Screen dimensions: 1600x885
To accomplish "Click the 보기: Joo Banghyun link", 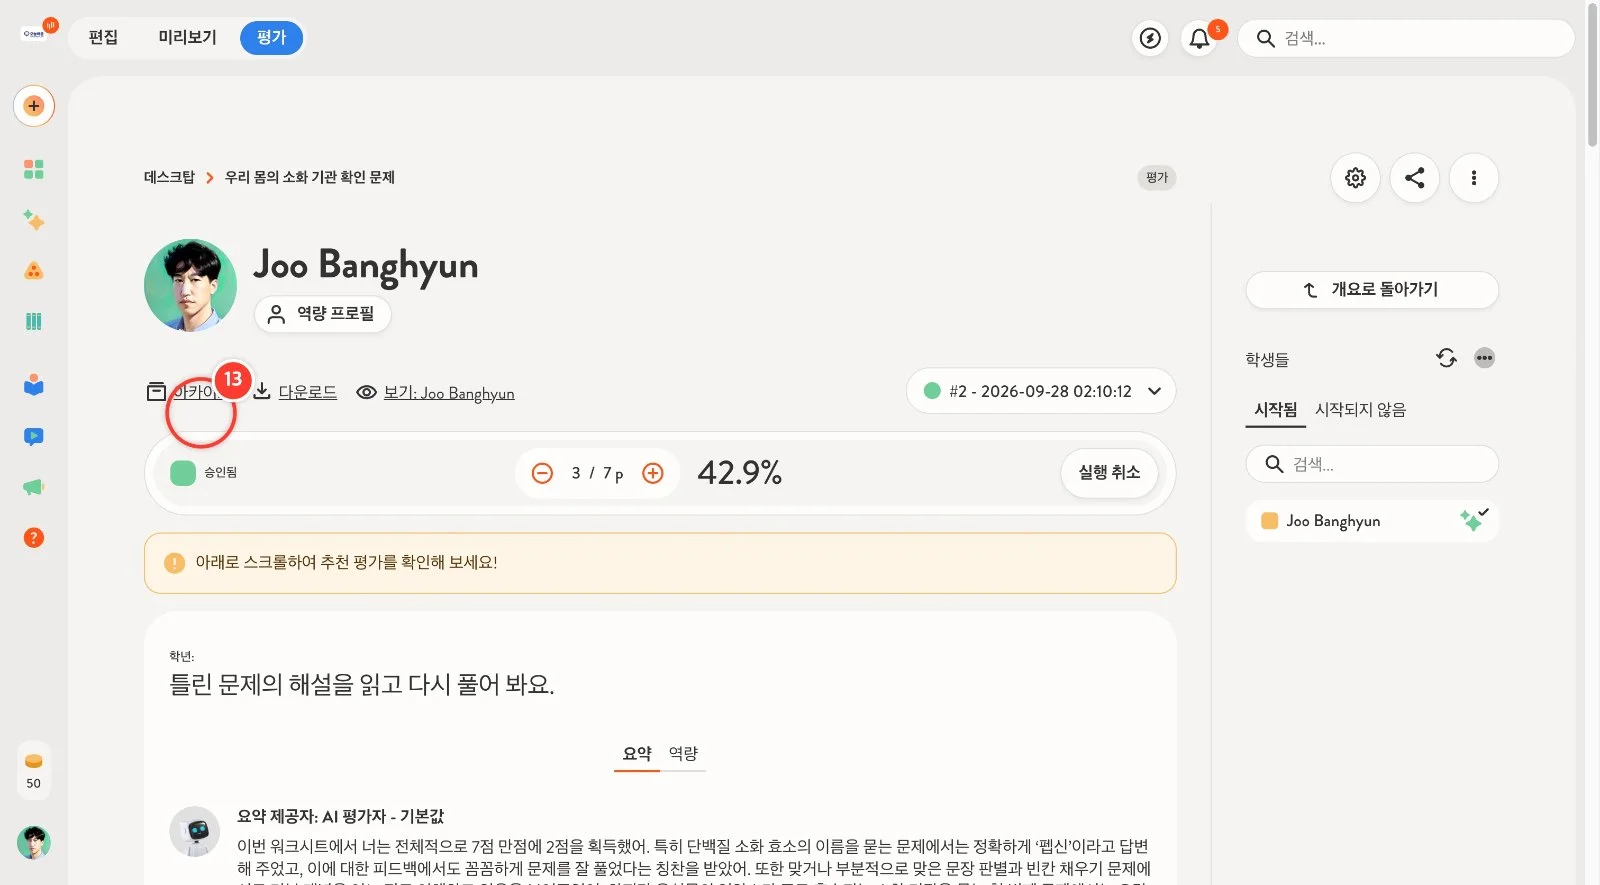I will pyautogui.click(x=436, y=393).
